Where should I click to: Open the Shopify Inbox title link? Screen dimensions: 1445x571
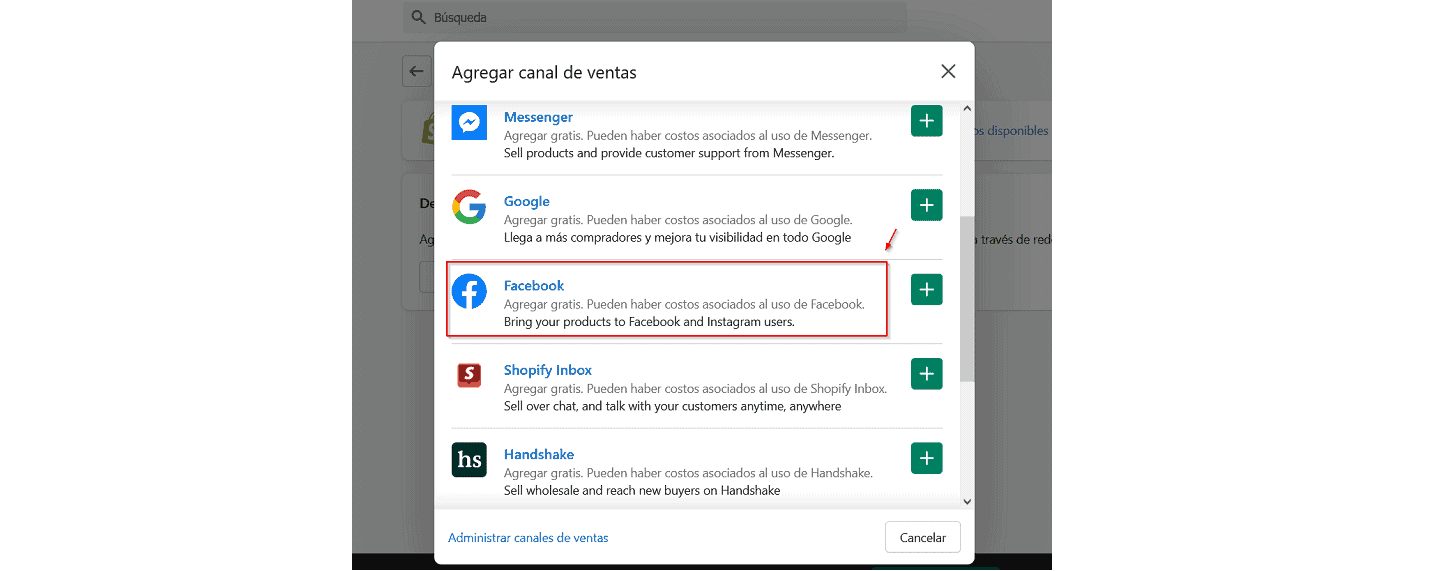click(547, 370)
